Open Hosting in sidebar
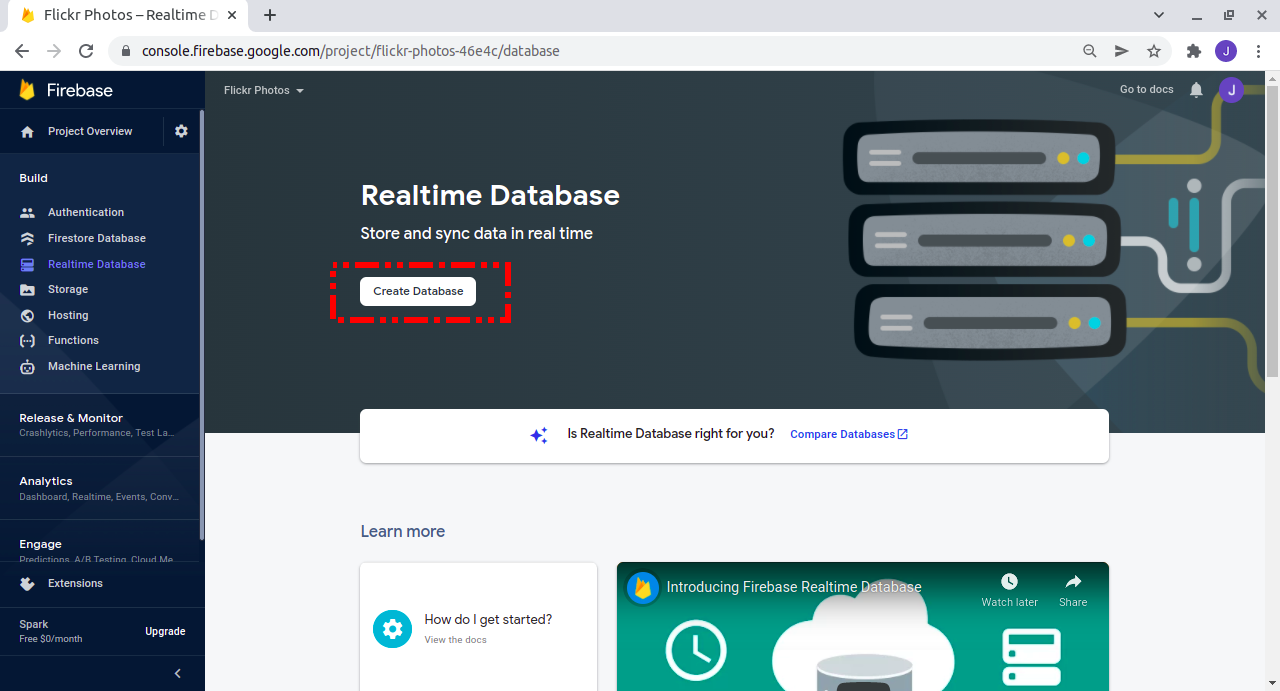The width and height of the screenshot is (1280, 691). [x=68, y=315]
